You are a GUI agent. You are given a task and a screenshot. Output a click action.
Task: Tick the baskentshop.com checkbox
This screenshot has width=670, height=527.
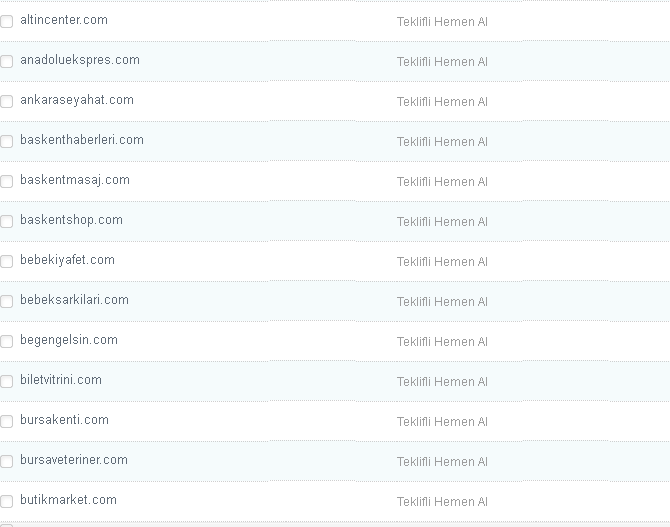[x=7, y=221]
